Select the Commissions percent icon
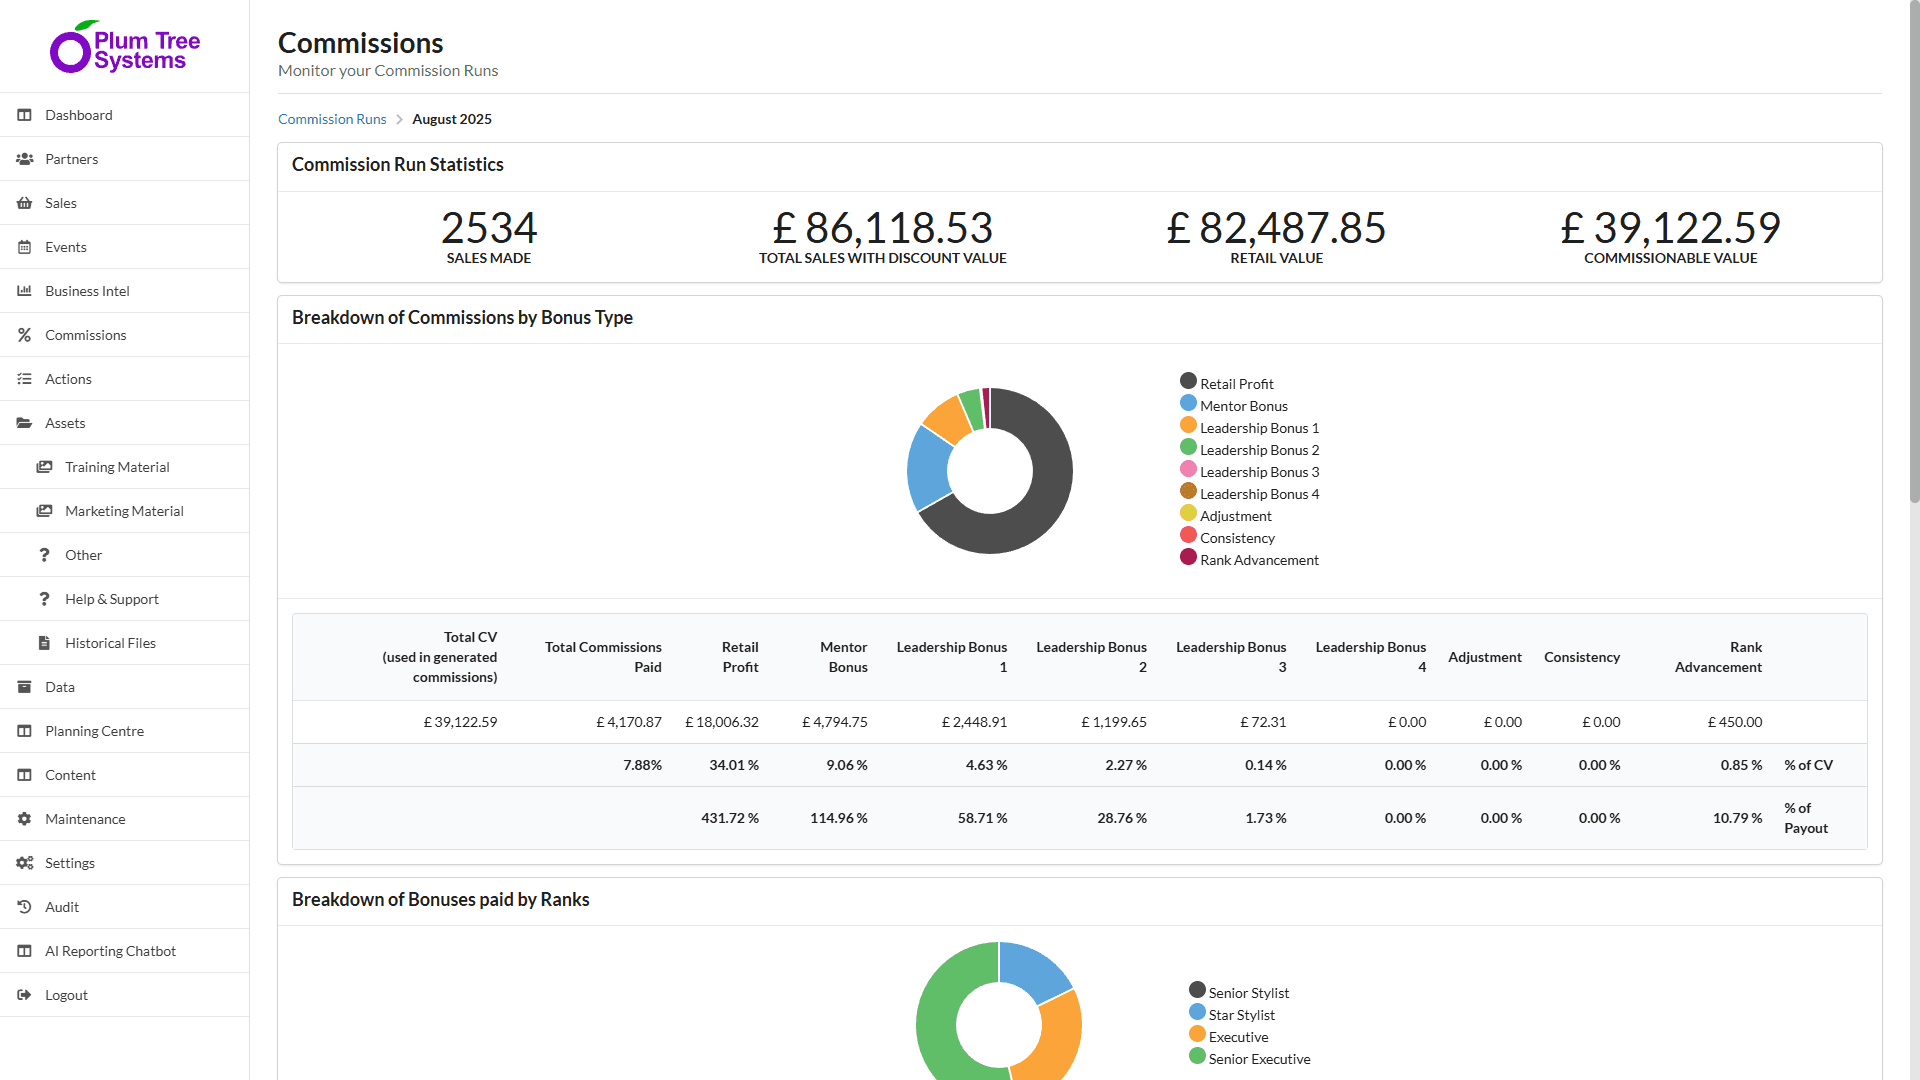Viewport: 1920px width, 1080px height. pos(24,334)
